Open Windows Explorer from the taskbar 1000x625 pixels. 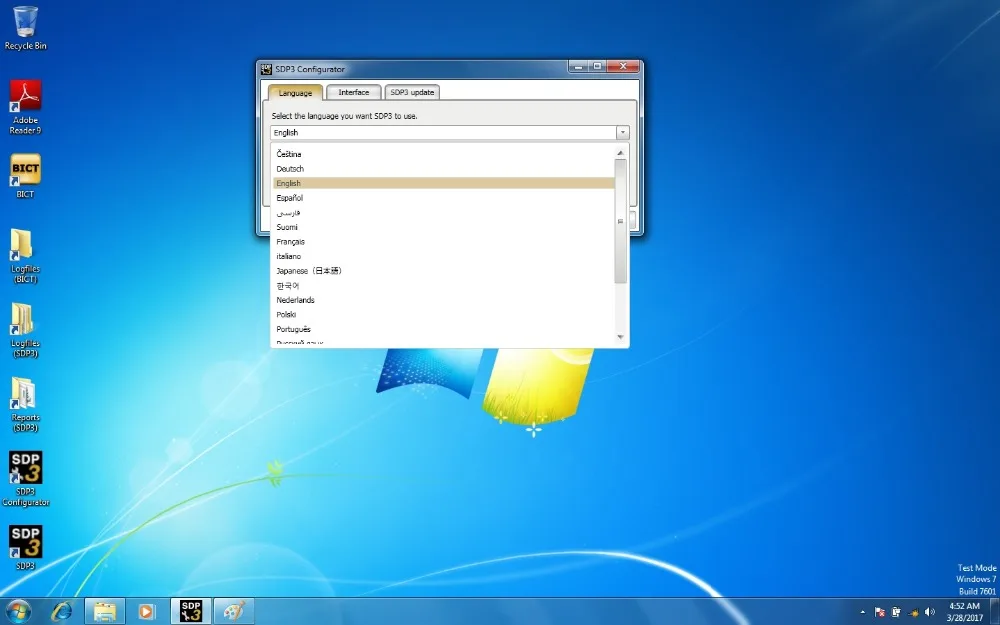(105, 612)
